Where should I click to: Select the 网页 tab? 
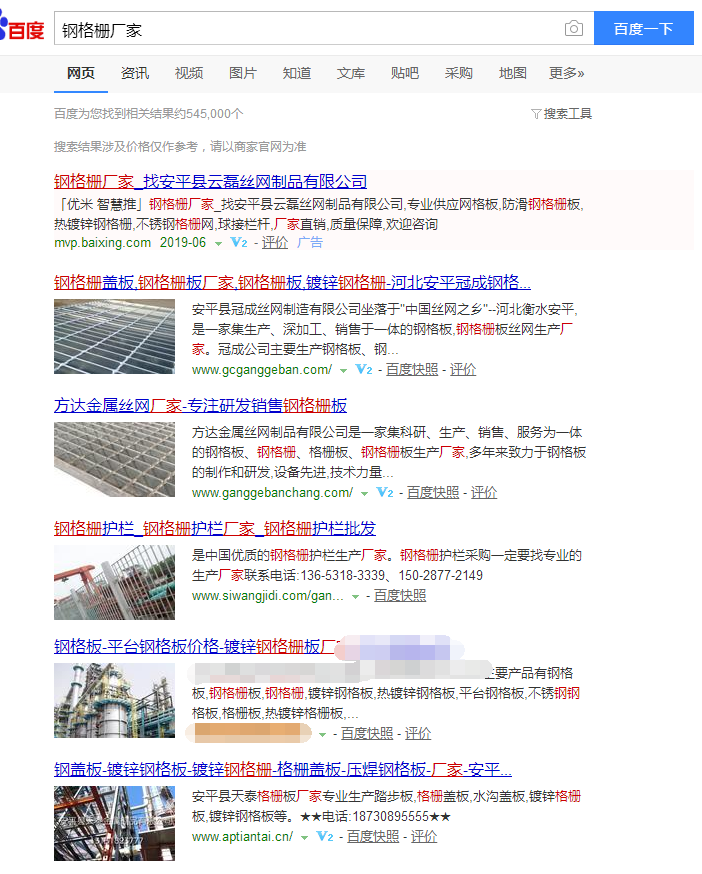pos(81,73)
